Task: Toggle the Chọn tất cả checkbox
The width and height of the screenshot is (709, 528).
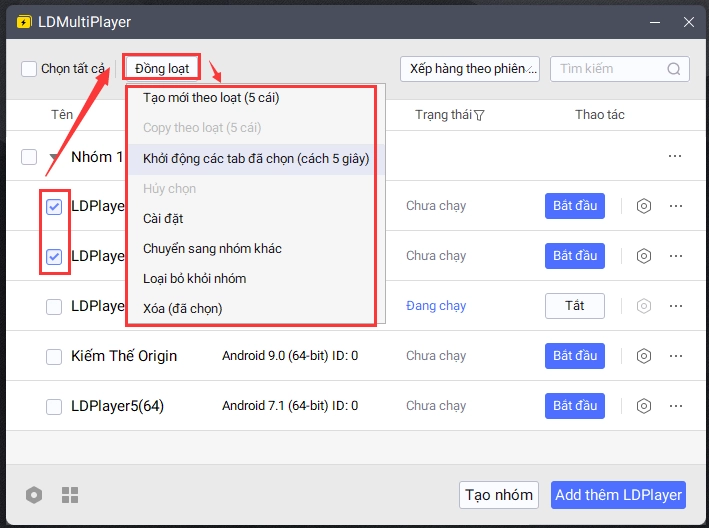Action: (29, 69)
